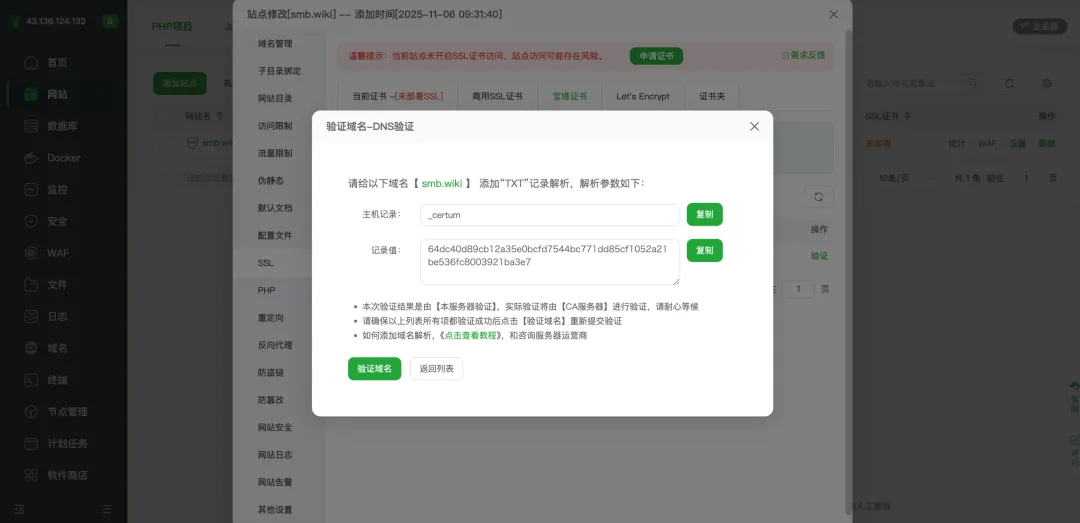Click the refresh icon above certificate list
The image size is (1080, 523).
(x=818, y=196)
